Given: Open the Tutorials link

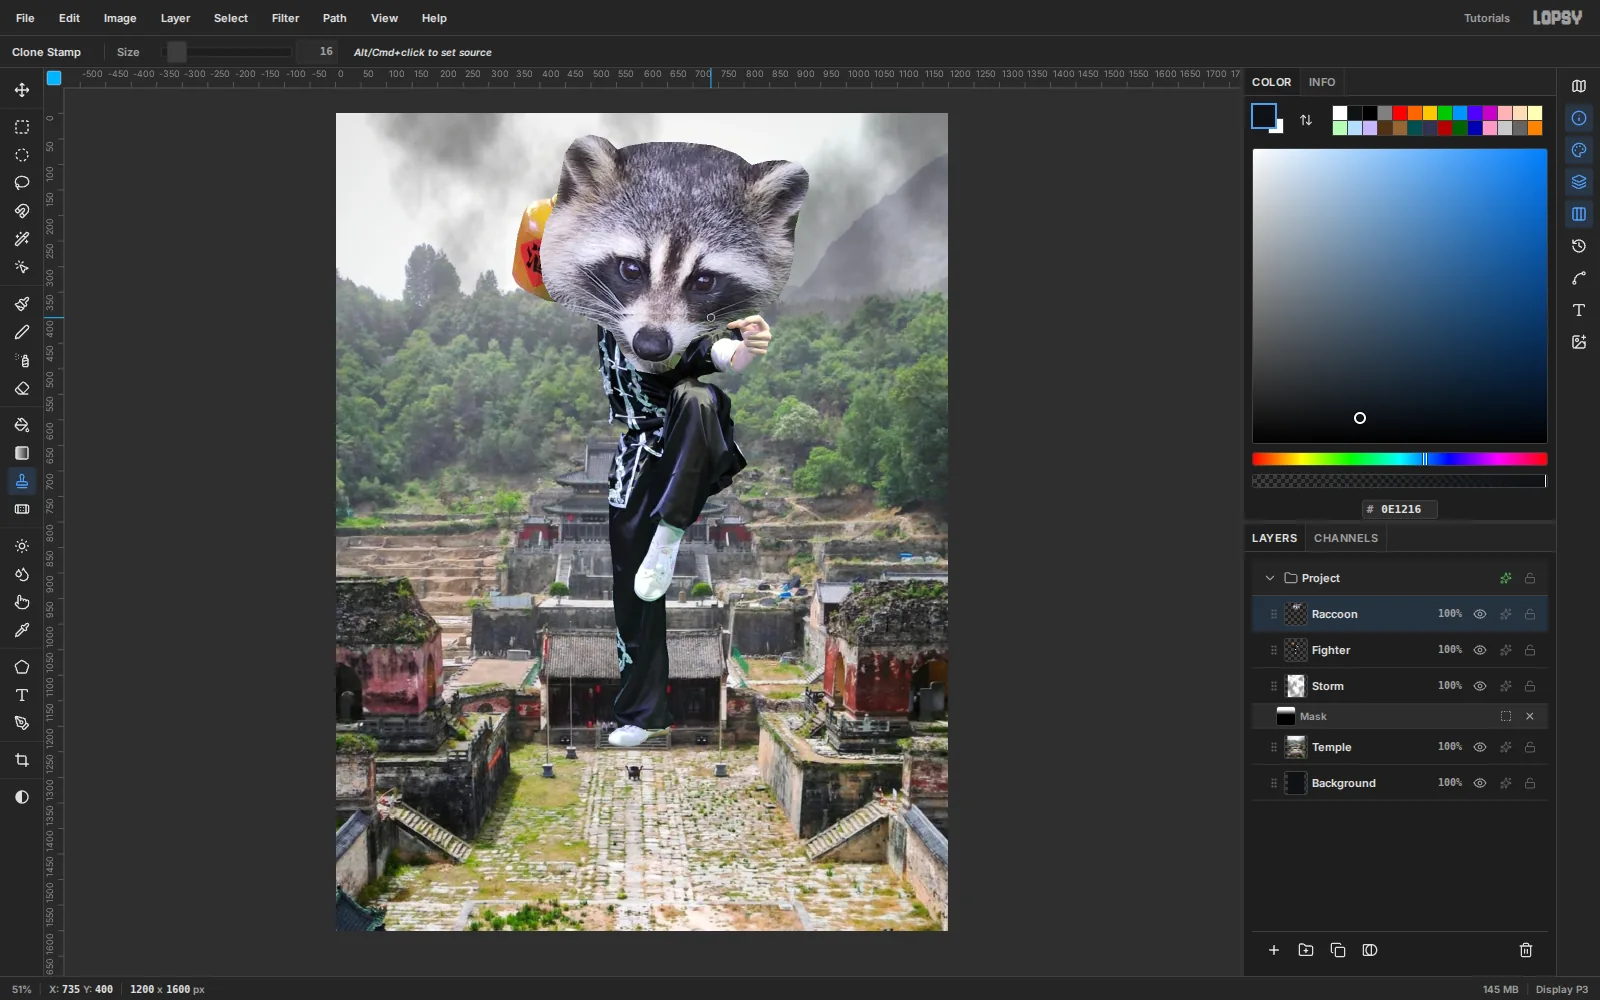Looking at the screenshot, I should (x=1487, y=18).
